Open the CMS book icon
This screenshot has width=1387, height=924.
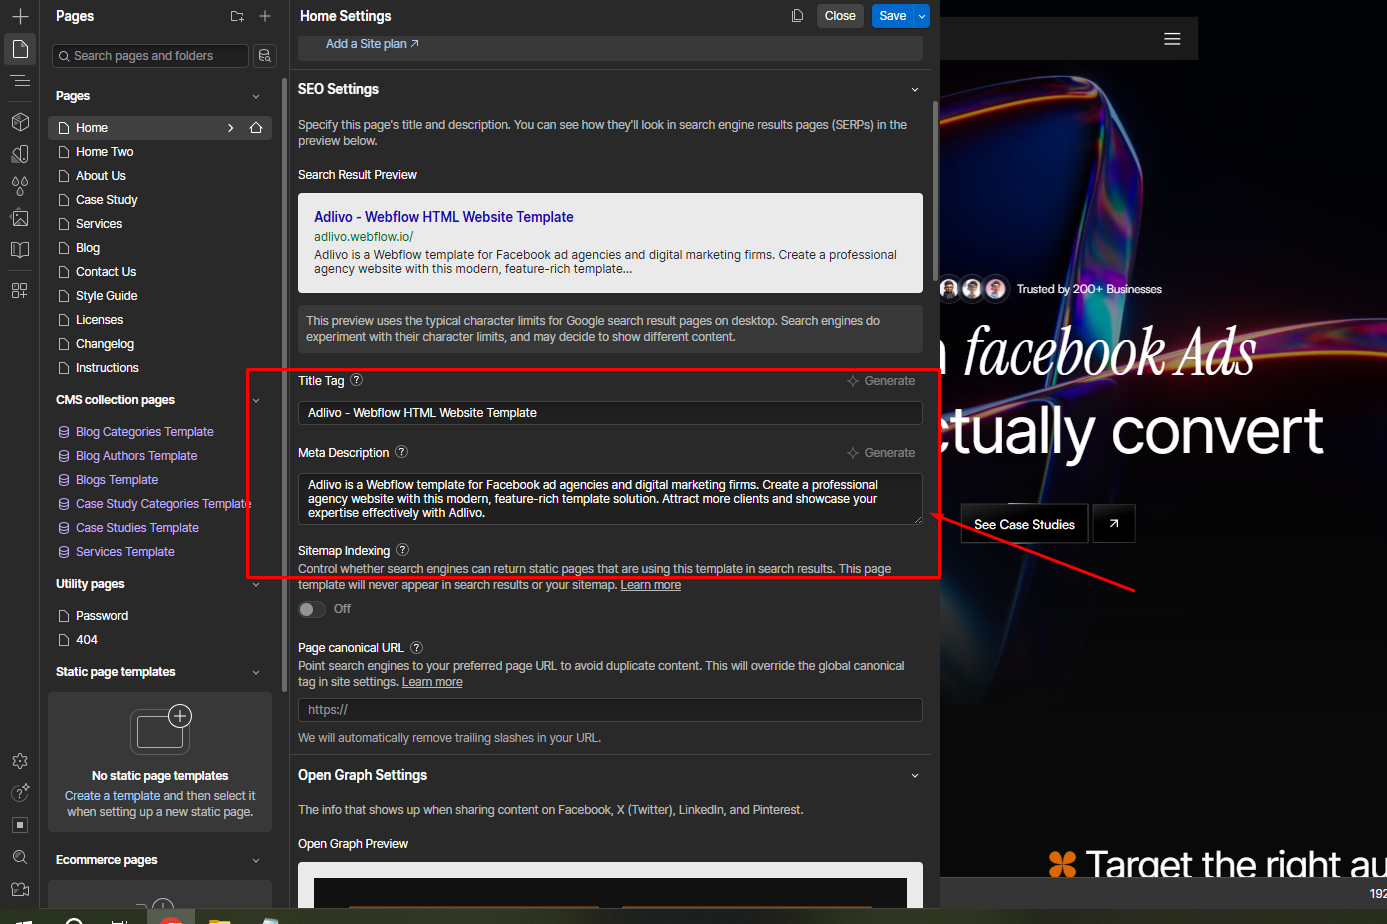[20, 250]
